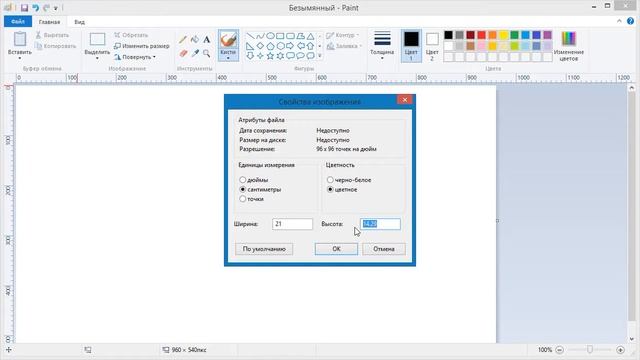The height and width of the screenshot is (360, 640).
Task: Confirm dialog with the OK button
Action: (x=336, y=249)
